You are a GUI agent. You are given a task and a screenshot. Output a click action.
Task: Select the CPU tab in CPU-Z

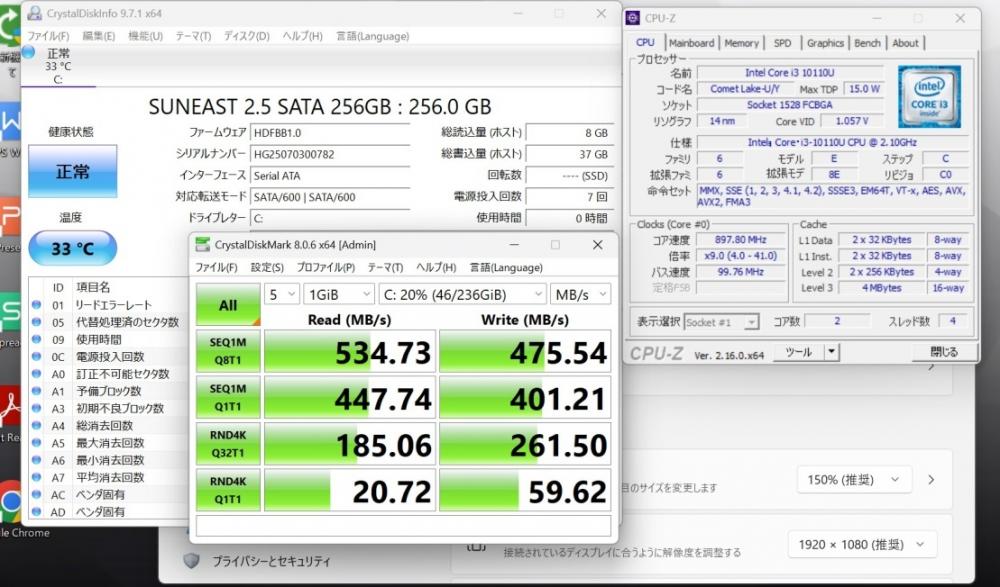pyautogui.click(x=645, y=43)
